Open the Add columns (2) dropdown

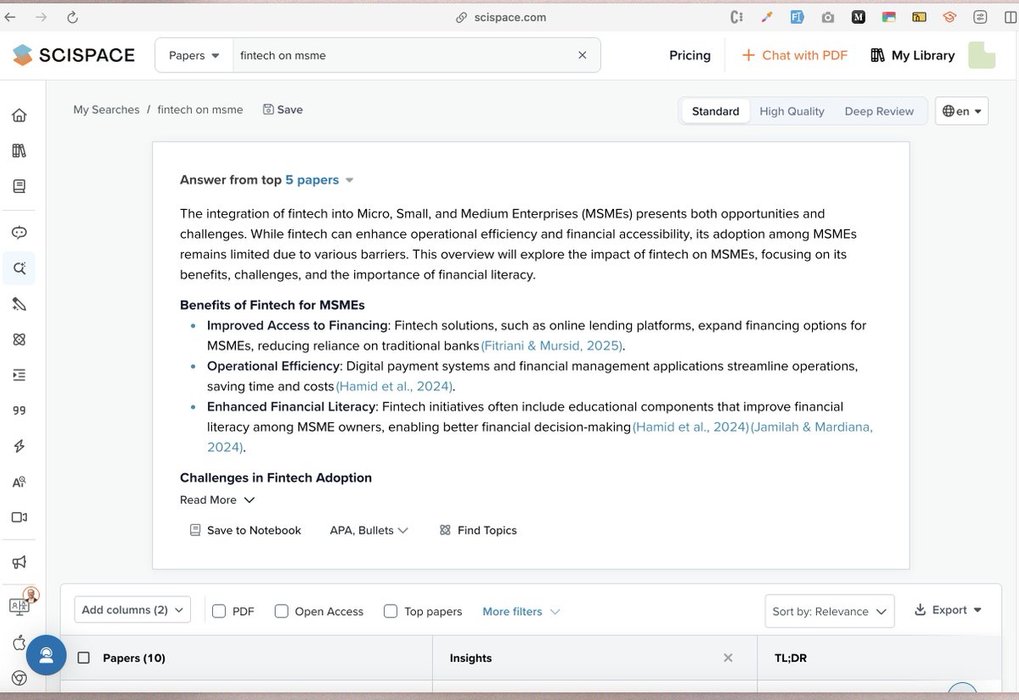[133, 610]
